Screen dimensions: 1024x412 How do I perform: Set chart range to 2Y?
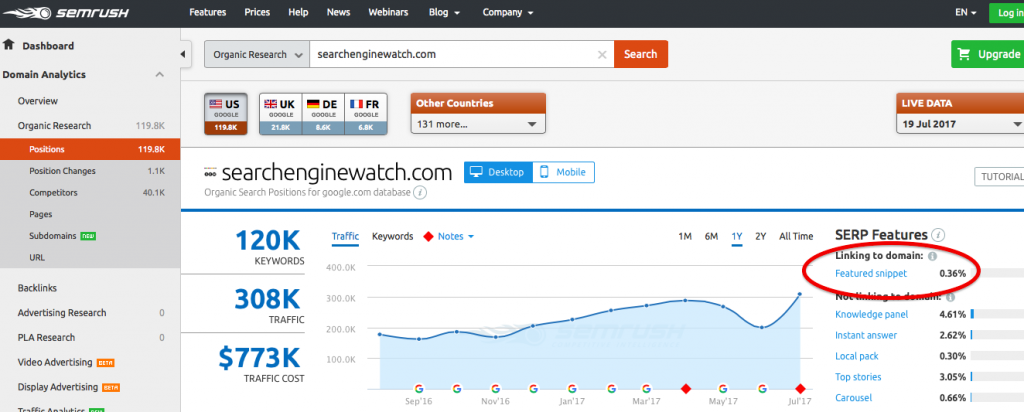pyautogui.click(x=760, y=236)
